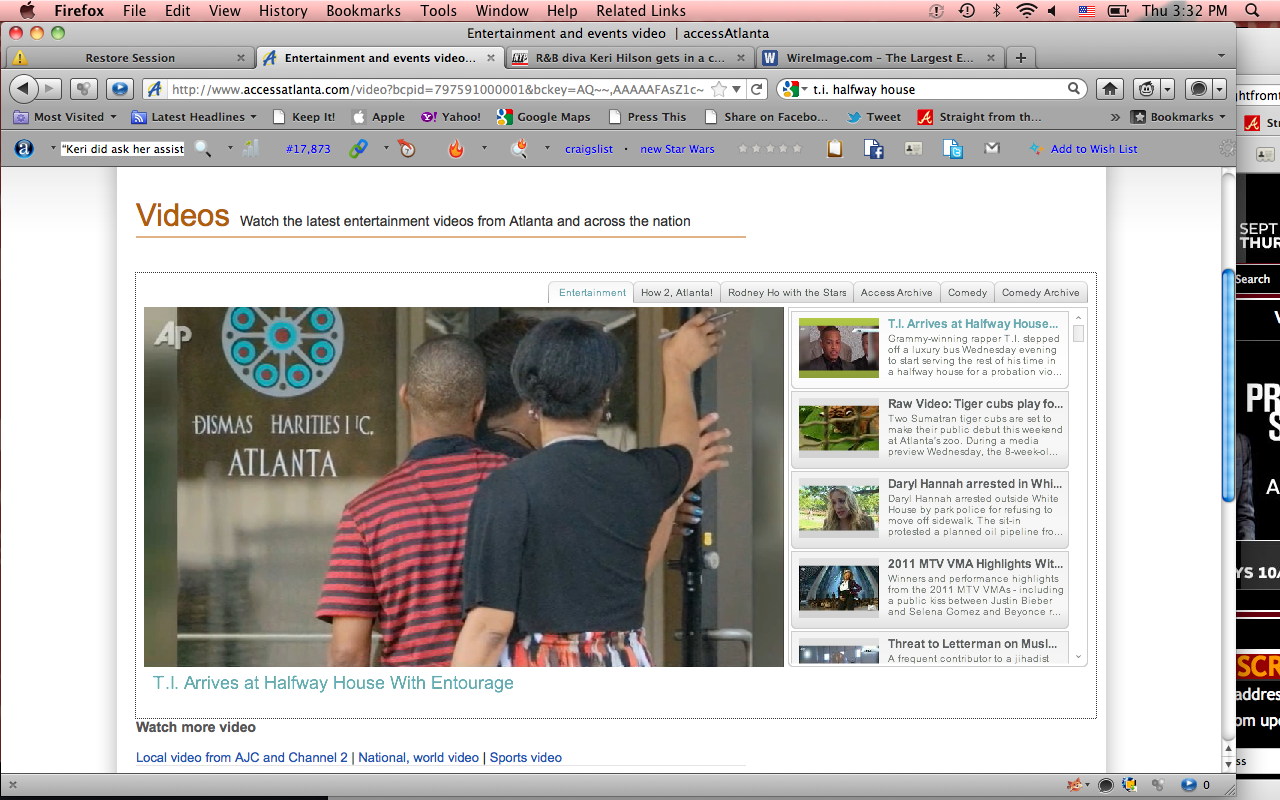The image size is (1280, 800).
Task: Bookmark this page with the star icon
Action: coord(719,89)
